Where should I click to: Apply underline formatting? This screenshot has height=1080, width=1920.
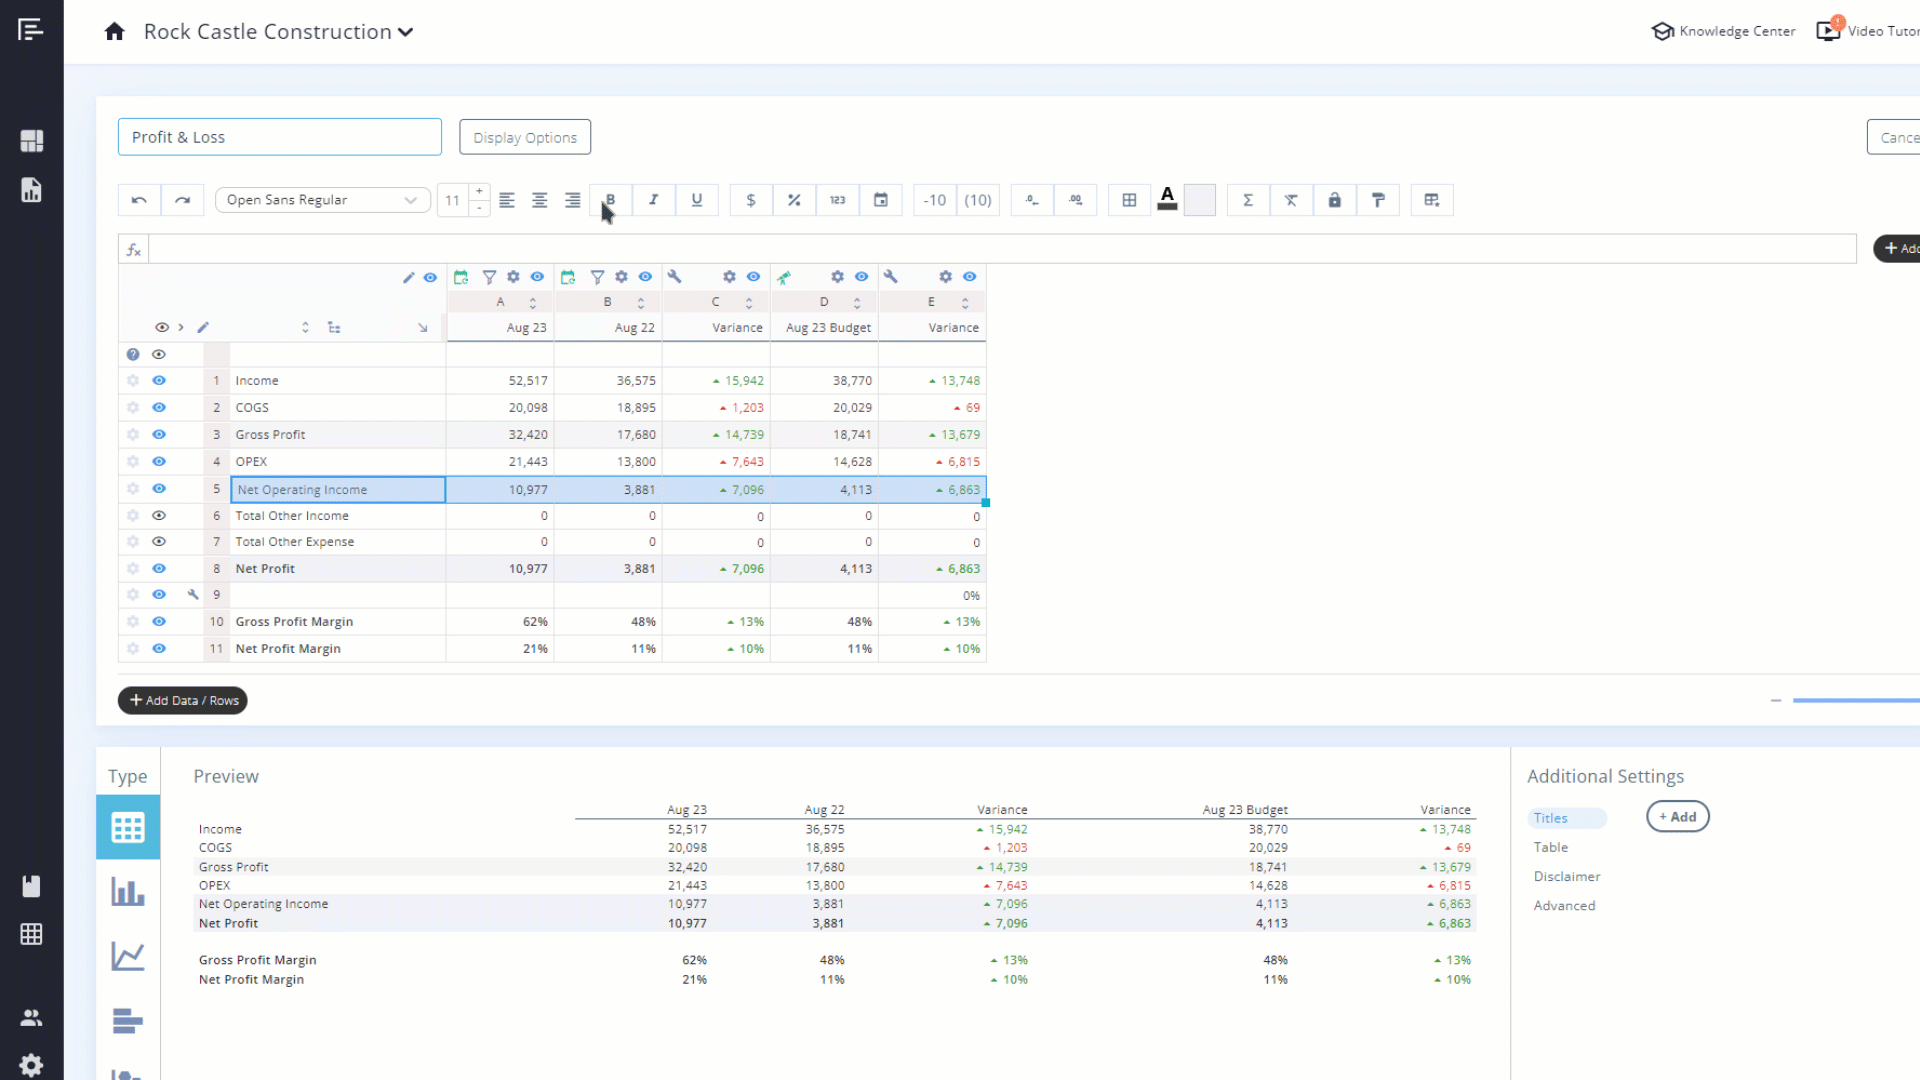click(697, 200)
